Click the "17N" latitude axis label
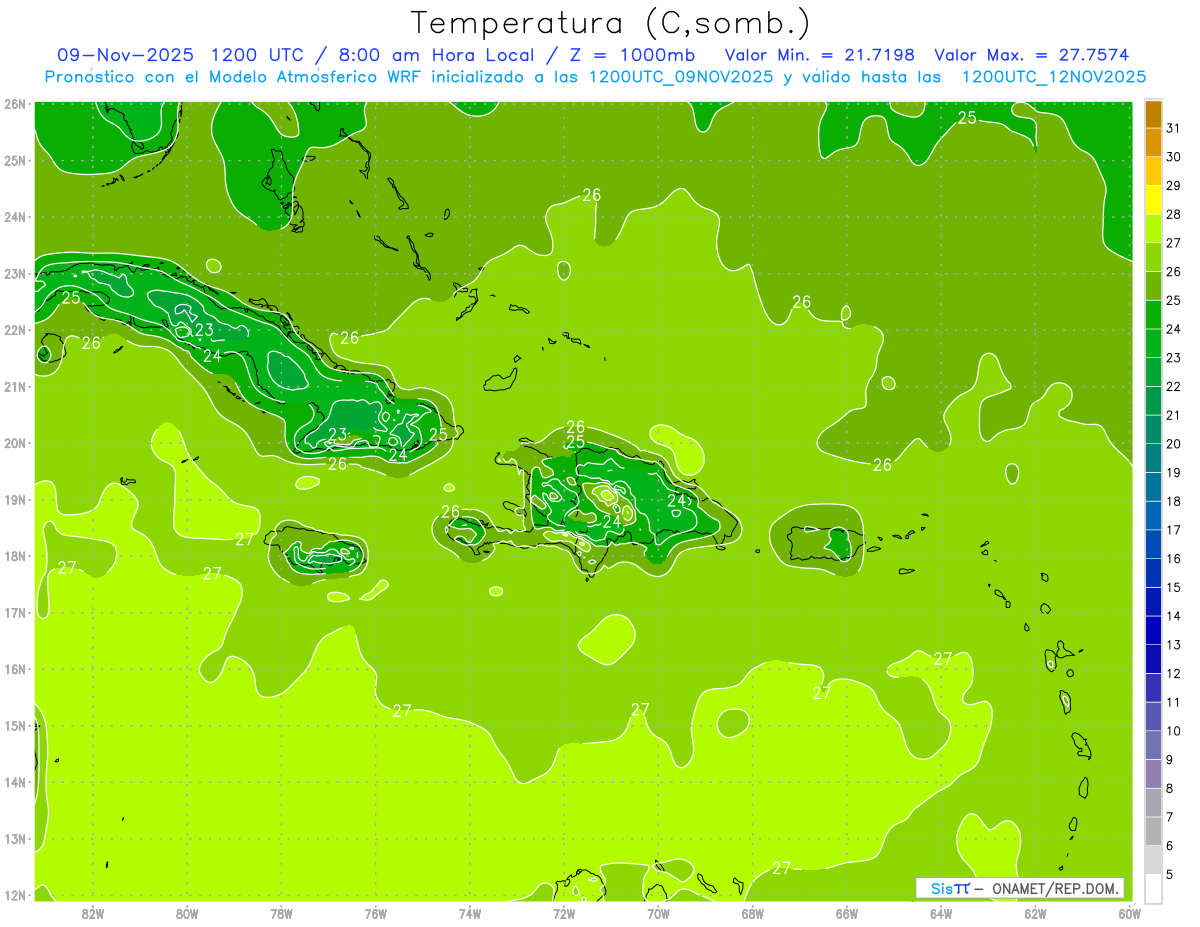 [14, 613]
